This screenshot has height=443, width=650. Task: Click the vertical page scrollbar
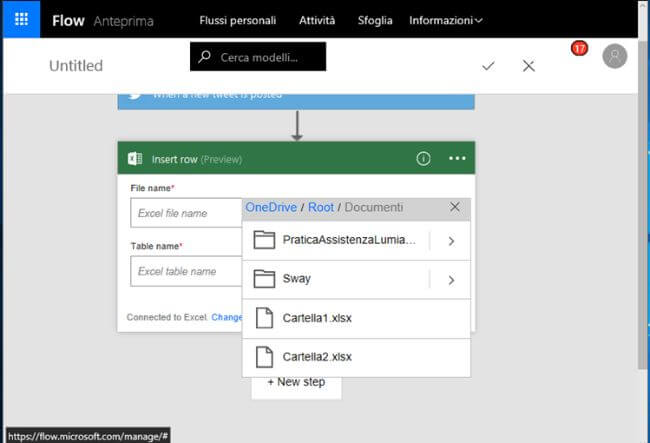click(643, 203)
